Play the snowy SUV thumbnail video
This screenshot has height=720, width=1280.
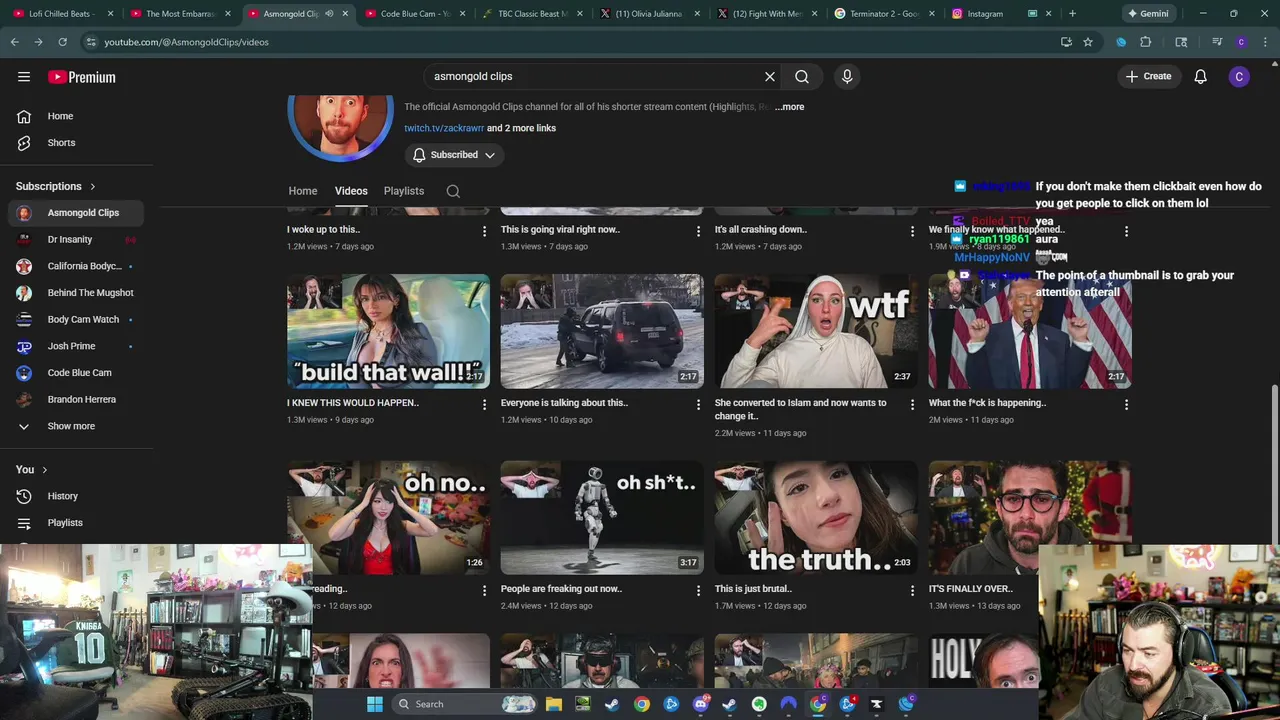click(602, 331)
